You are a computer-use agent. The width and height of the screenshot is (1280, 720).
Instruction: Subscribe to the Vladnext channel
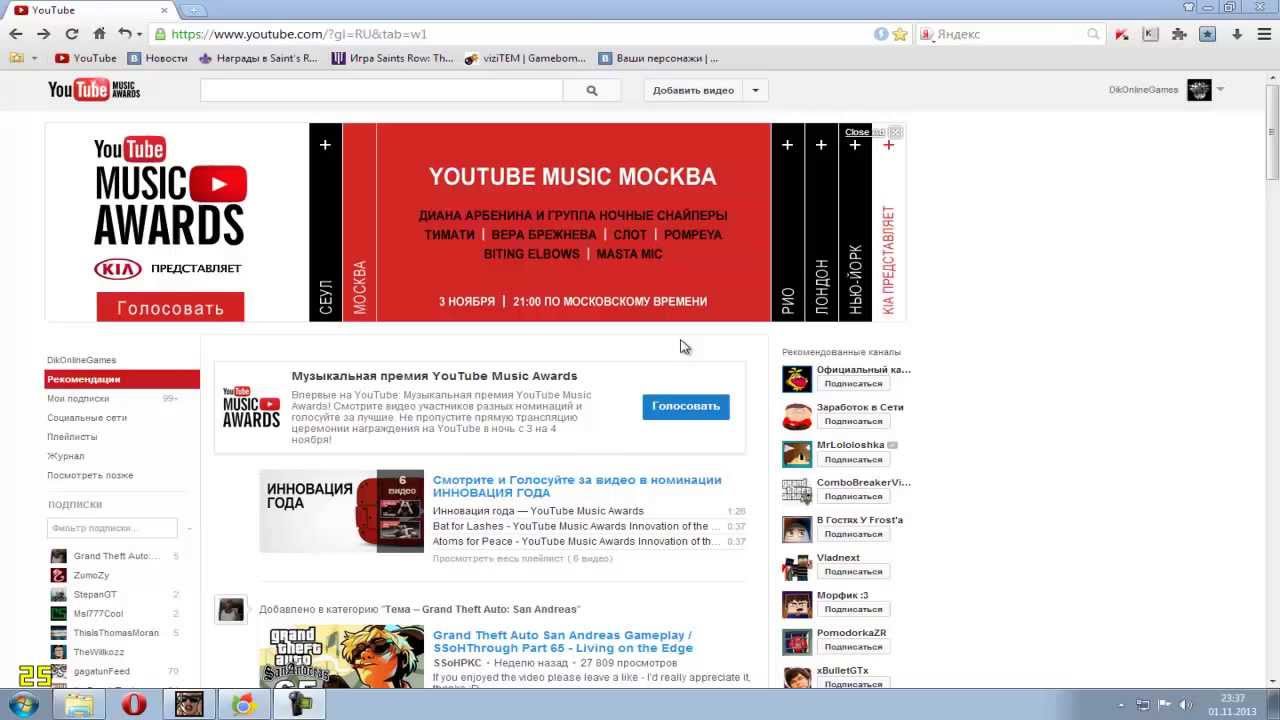pyautogui.click(x=853, y=571)
